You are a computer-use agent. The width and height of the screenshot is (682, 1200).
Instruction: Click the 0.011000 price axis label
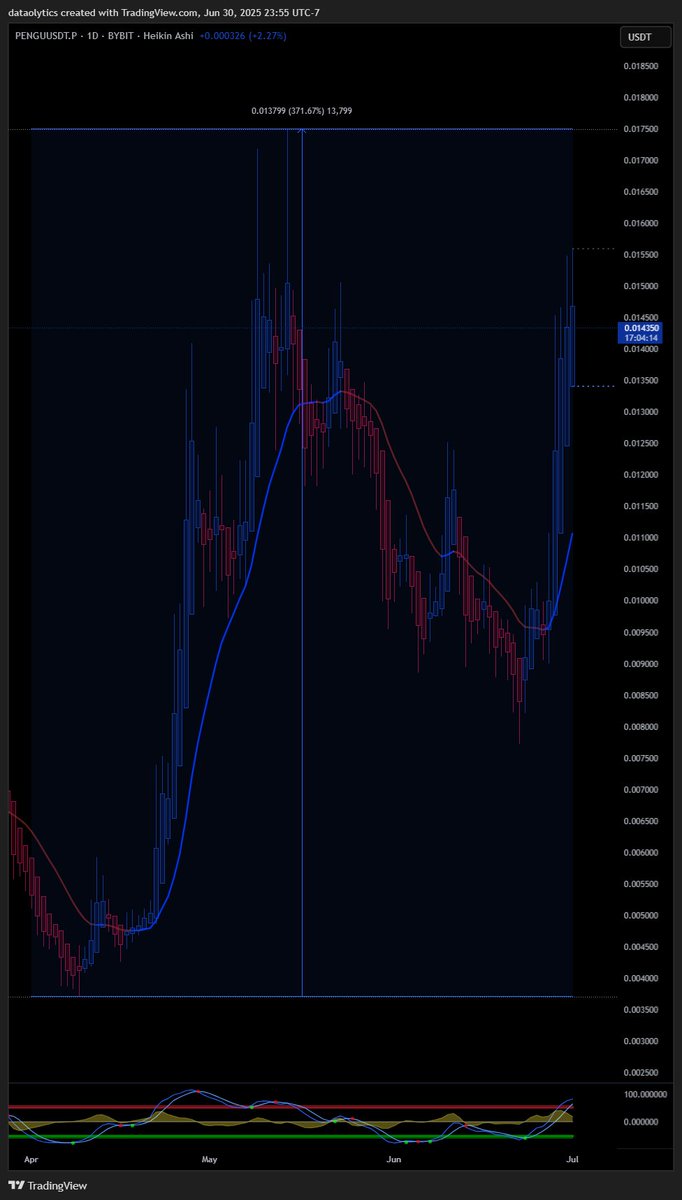click(641, 538)
